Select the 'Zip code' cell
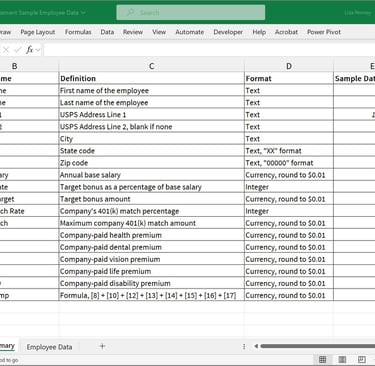 [152, 163]
